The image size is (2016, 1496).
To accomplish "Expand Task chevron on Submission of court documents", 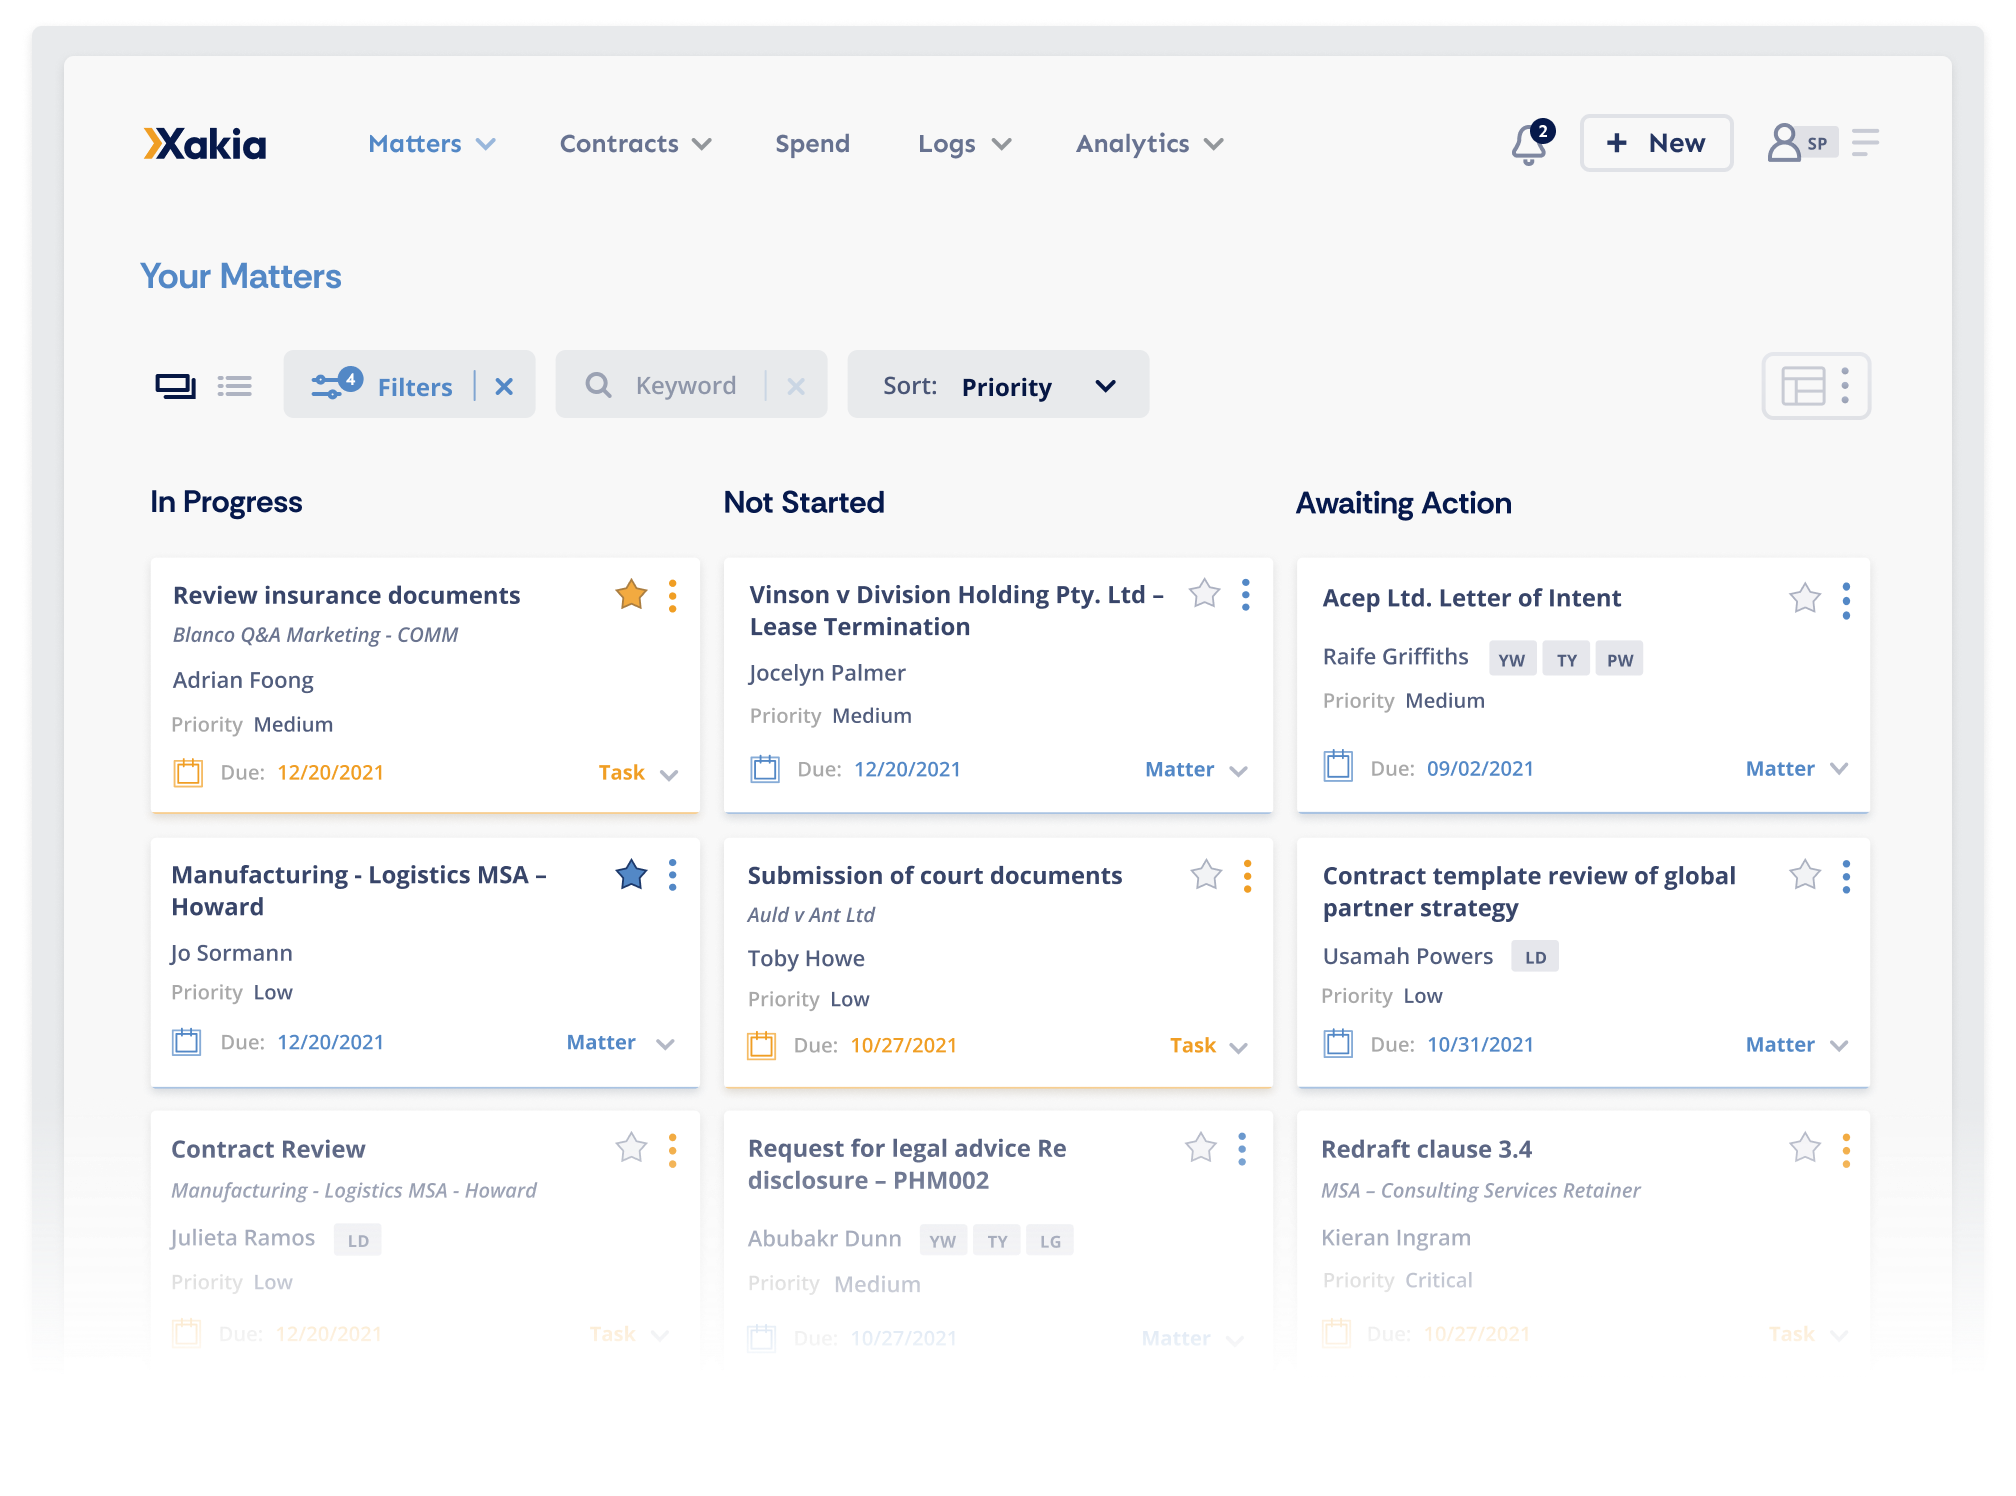I will pyautogui.click(x=1239, y=1048).
